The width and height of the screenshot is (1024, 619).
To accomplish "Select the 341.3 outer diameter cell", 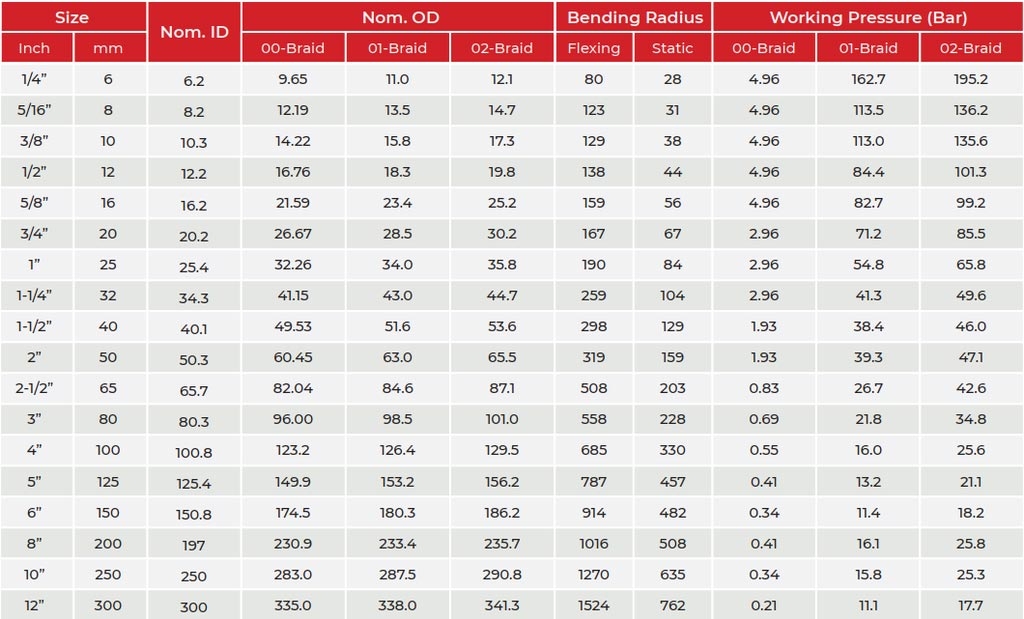I will pos(501,605).
